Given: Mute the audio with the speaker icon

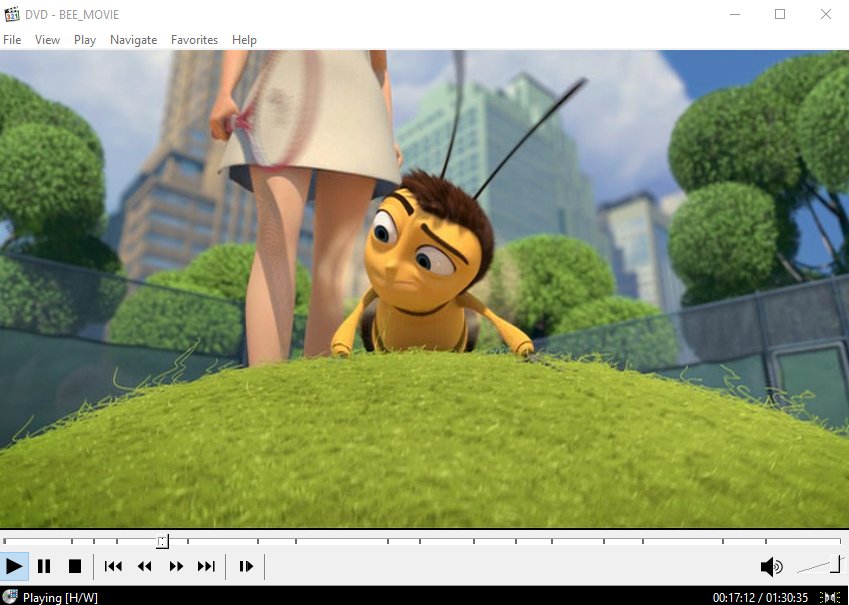Looking at the screenshot, I should [772, 566].
